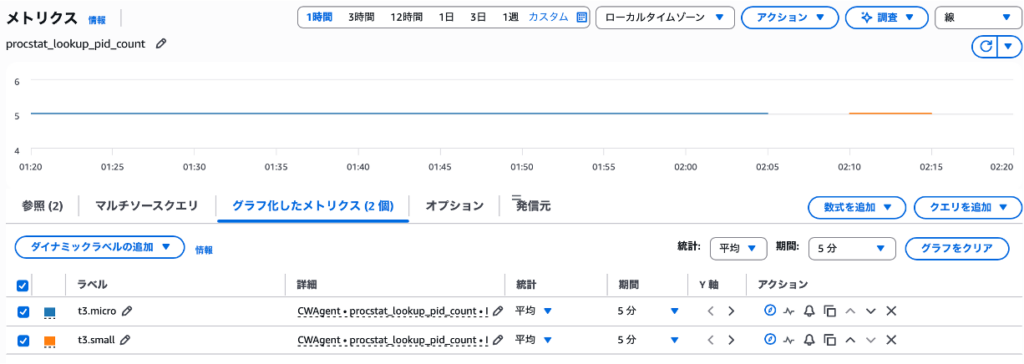The image size is (1024, 364).
Task: Move t3.small to right Y axis
Action: coord(731,340)
